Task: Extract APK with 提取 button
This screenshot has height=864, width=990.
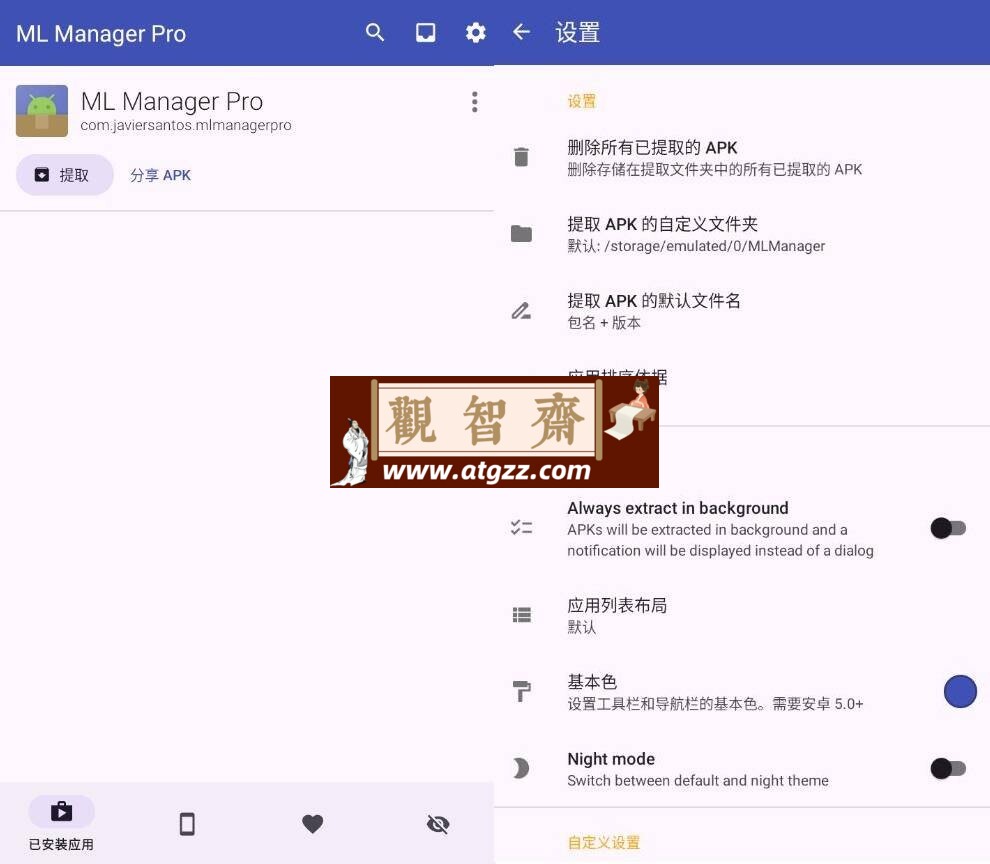Action: pyautogui.click(x=64, y=175)
